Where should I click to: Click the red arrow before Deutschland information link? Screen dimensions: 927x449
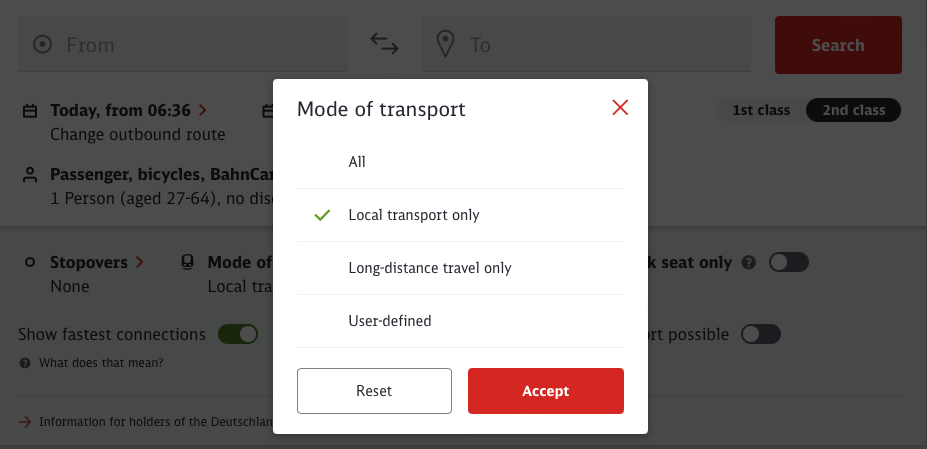[25, 422]
